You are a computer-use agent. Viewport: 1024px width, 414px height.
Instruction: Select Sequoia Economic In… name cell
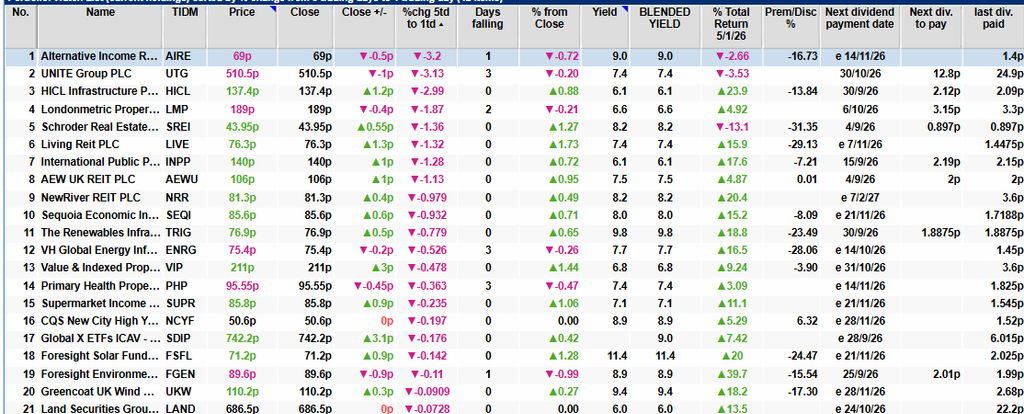pyautogui.click(x=99, y=215)
